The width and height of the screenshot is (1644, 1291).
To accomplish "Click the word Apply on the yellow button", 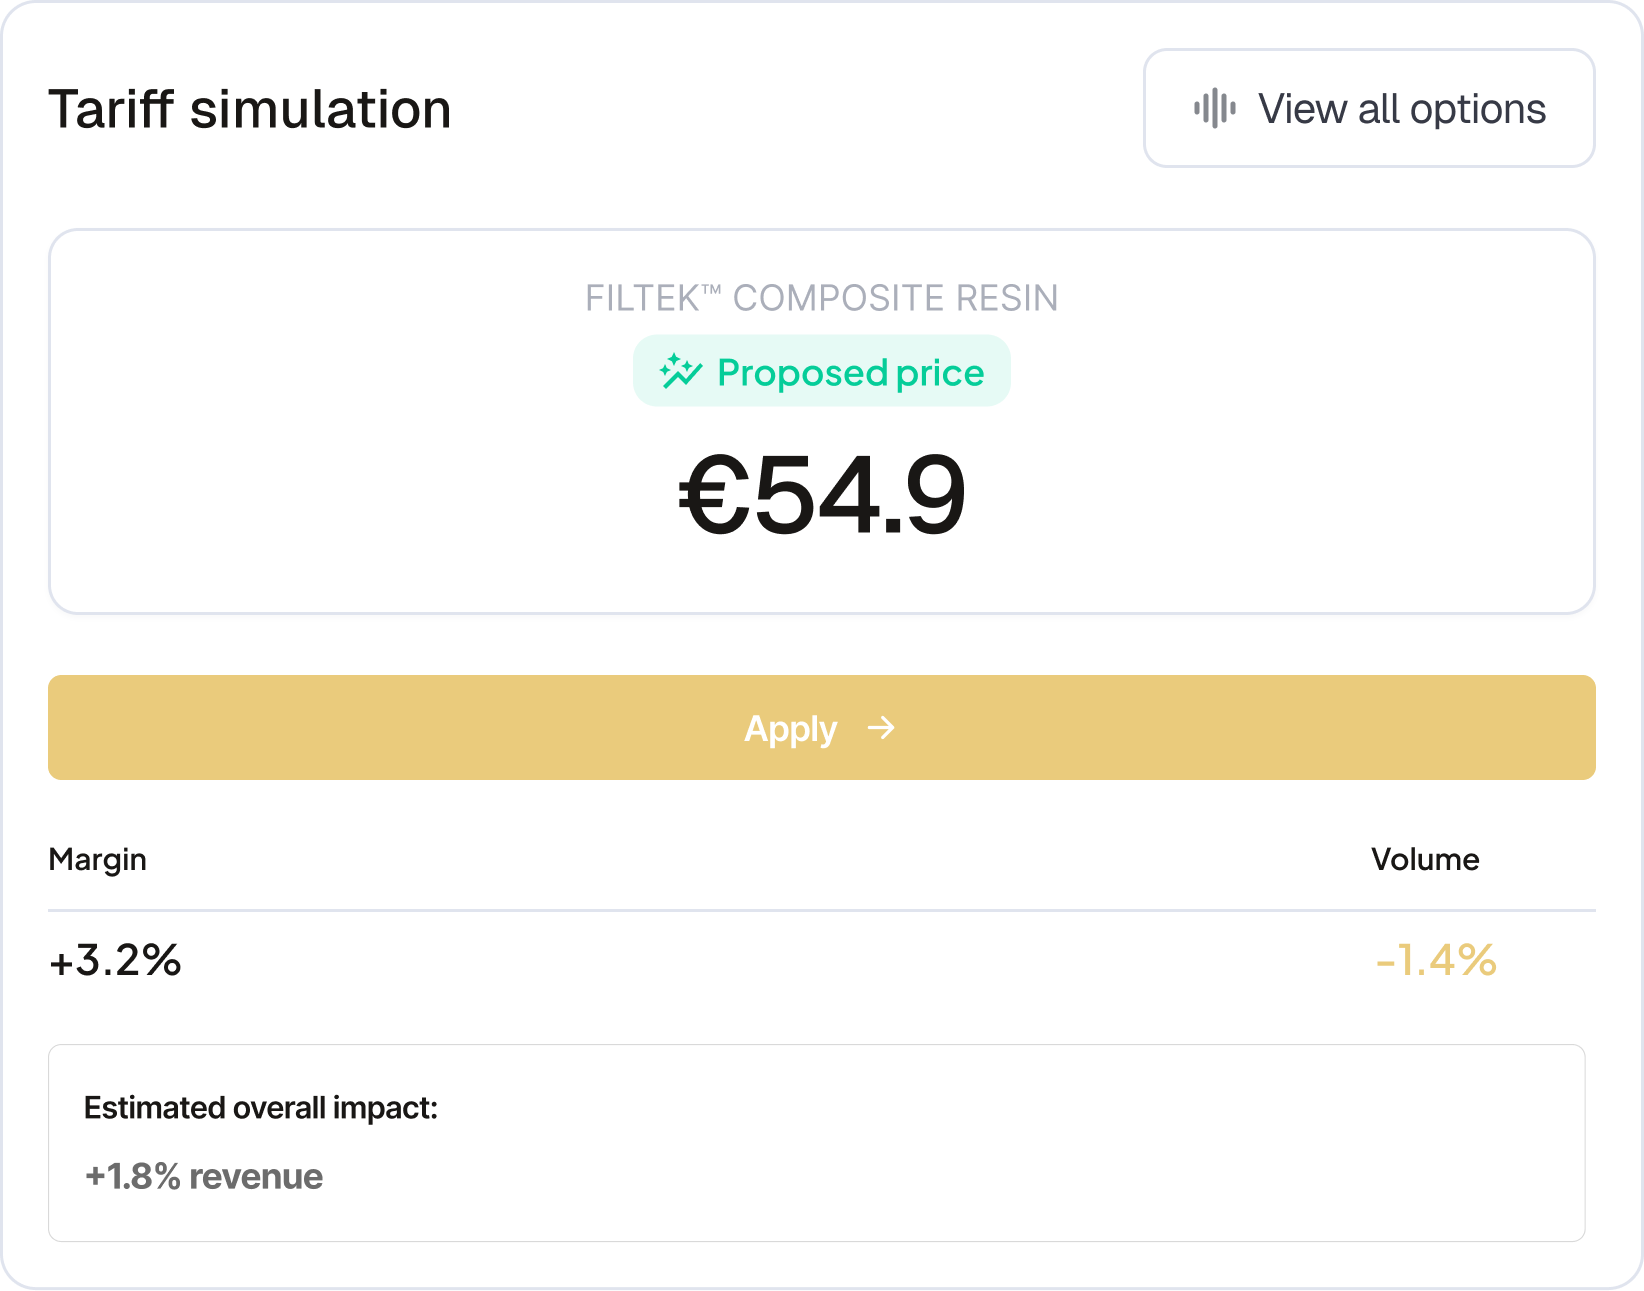I will coord(790,729).
